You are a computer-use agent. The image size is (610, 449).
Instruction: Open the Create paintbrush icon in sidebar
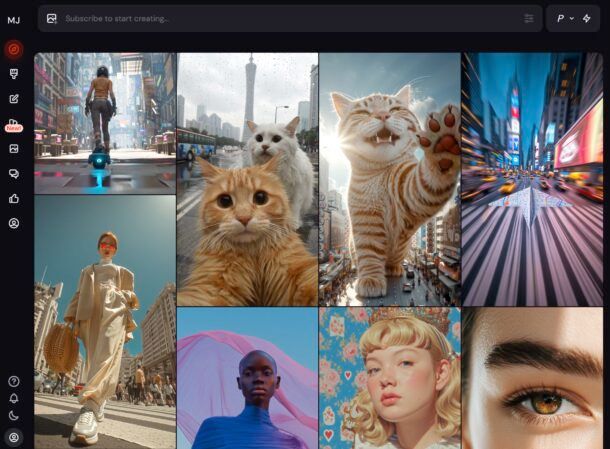point(14,74)
